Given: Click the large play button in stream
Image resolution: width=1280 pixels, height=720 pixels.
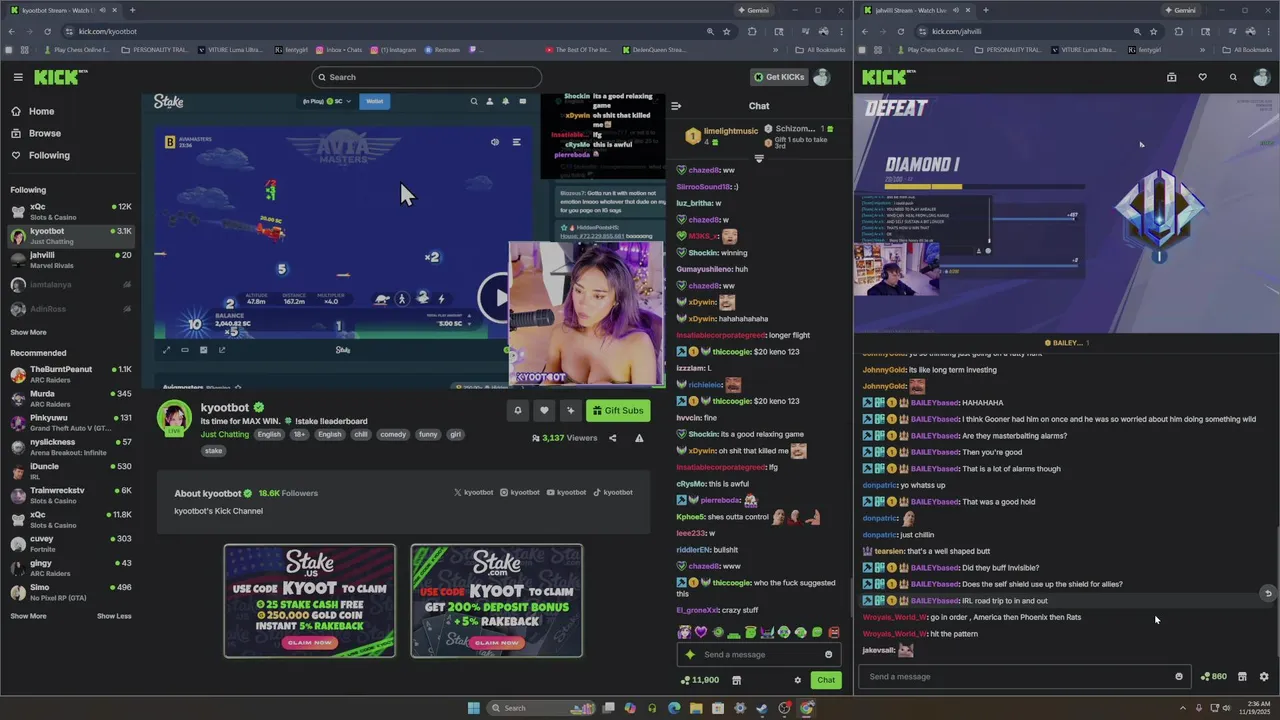Looking at the screenshot, I should [x=496, y=298].
